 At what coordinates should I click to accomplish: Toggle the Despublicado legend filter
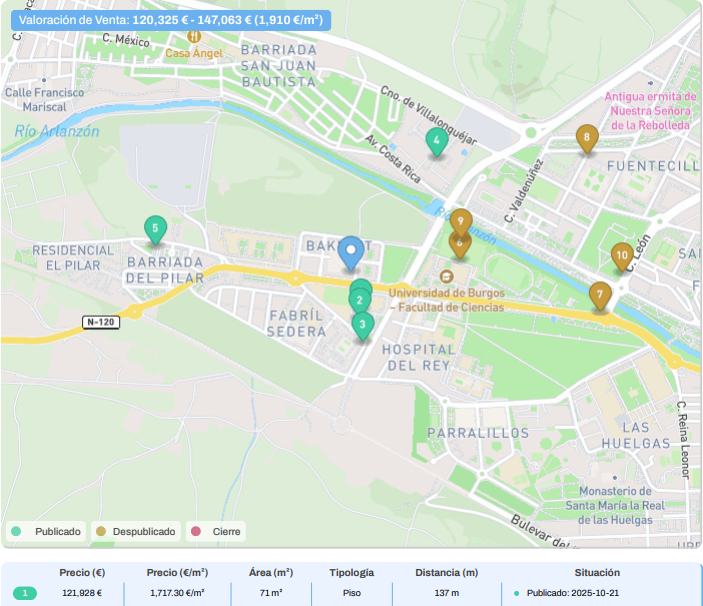[135, 531]
